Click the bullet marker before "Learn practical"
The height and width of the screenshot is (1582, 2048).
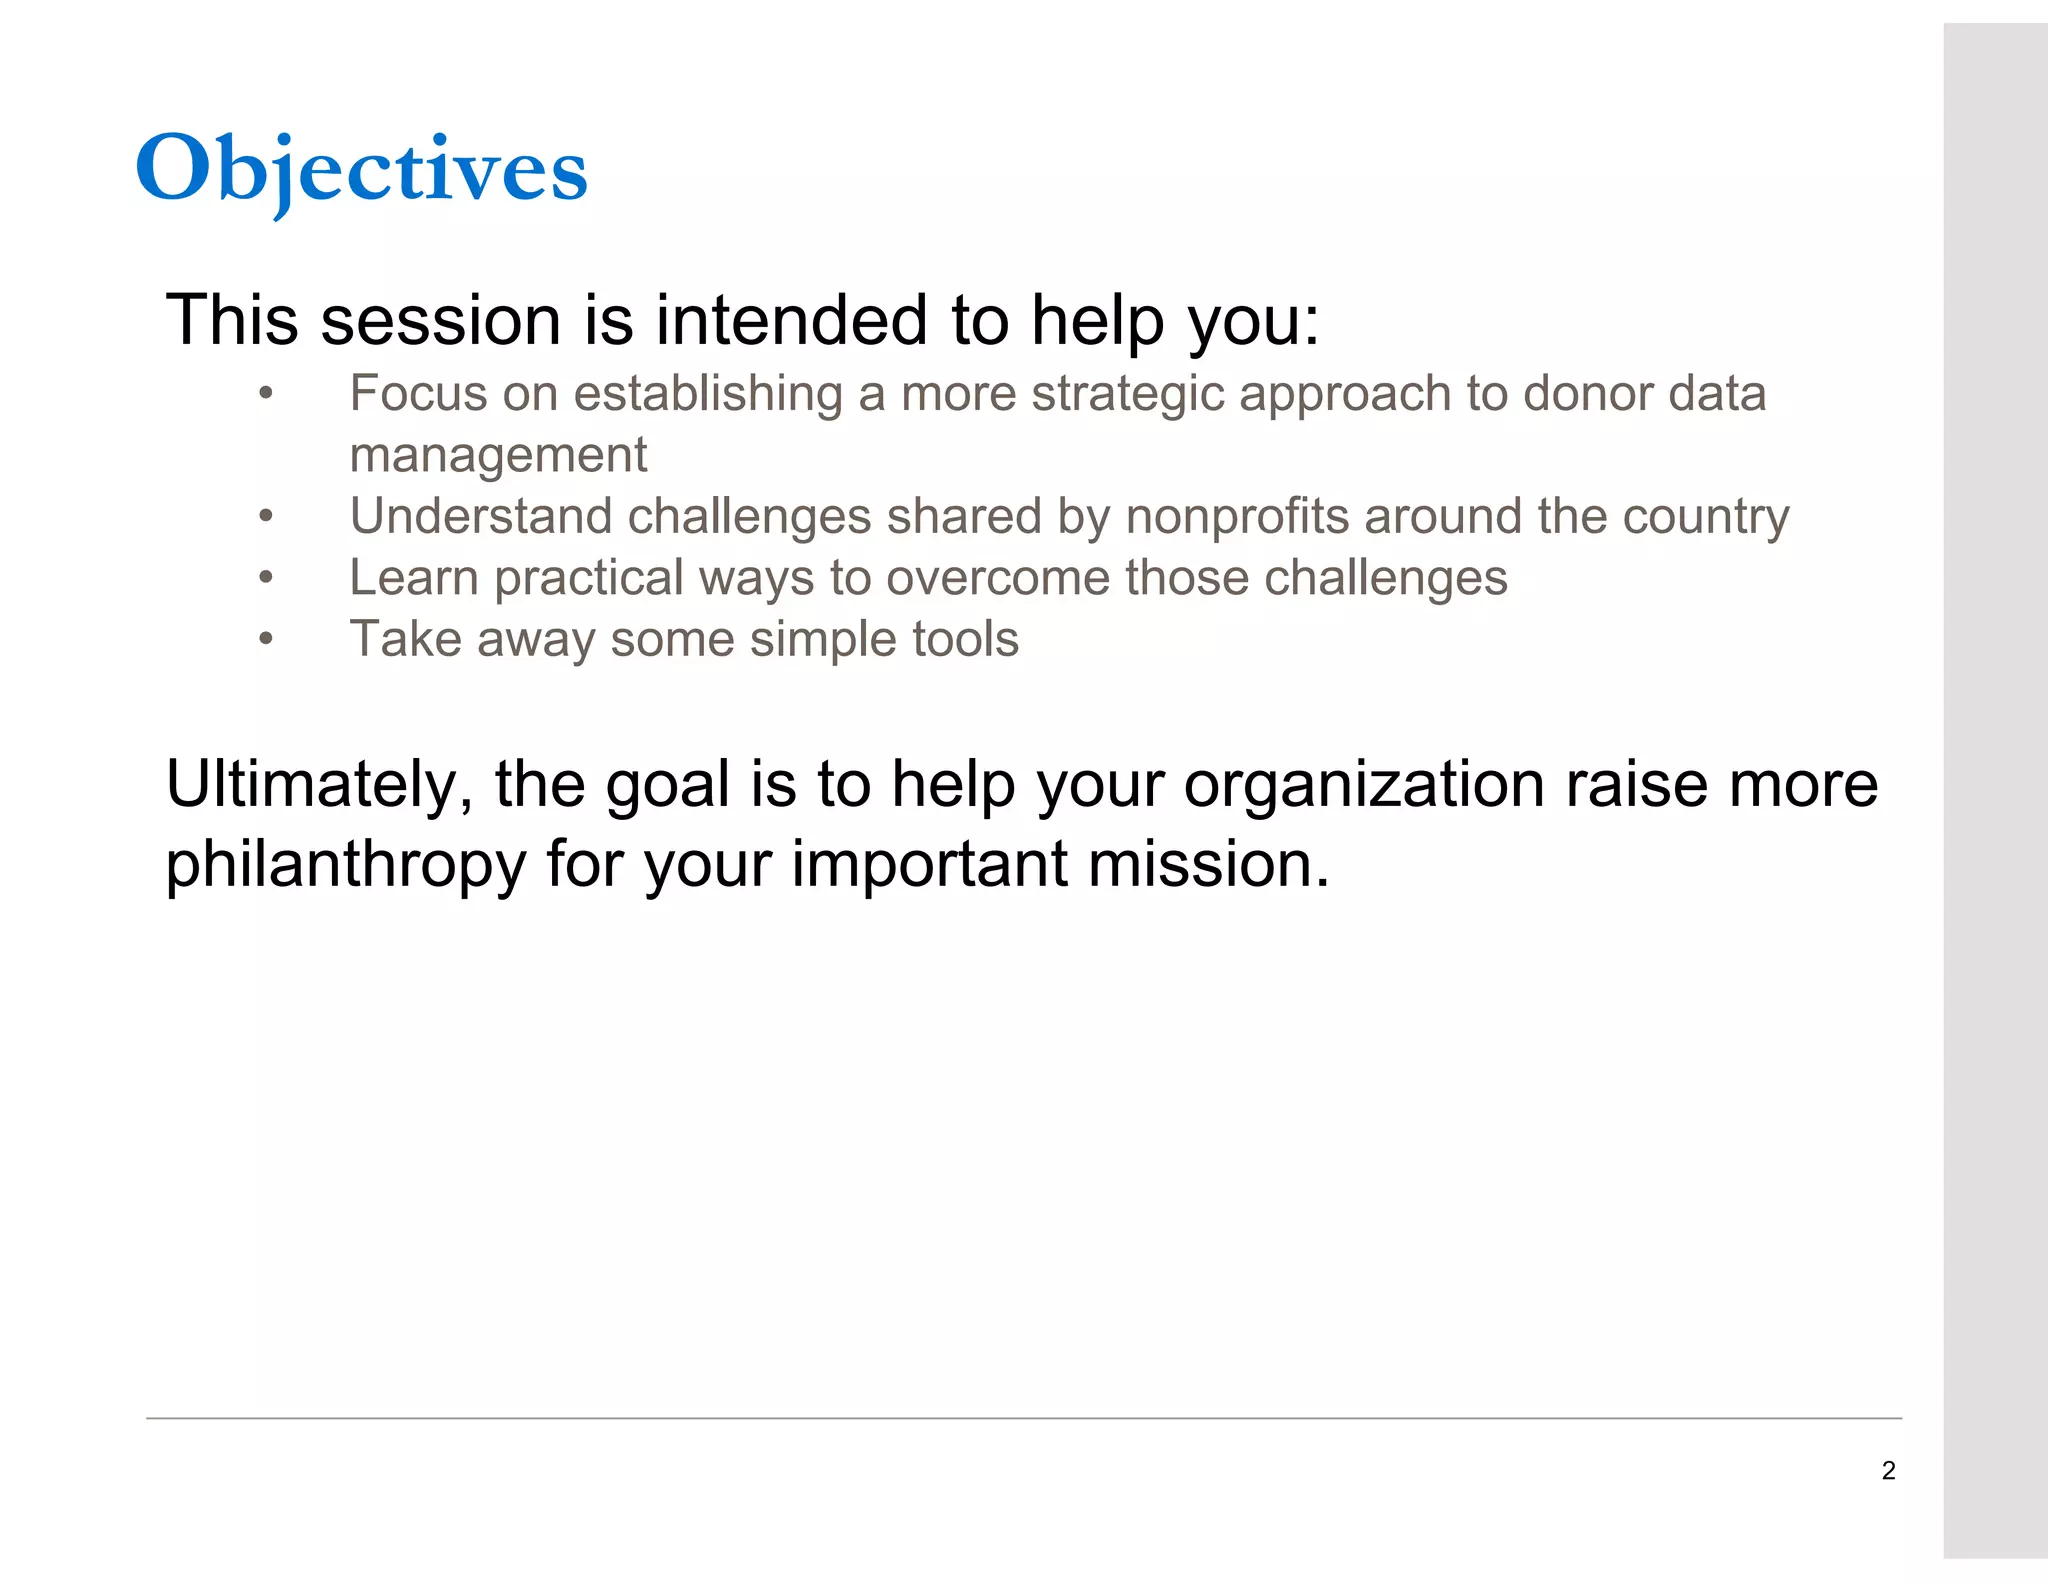265,578
